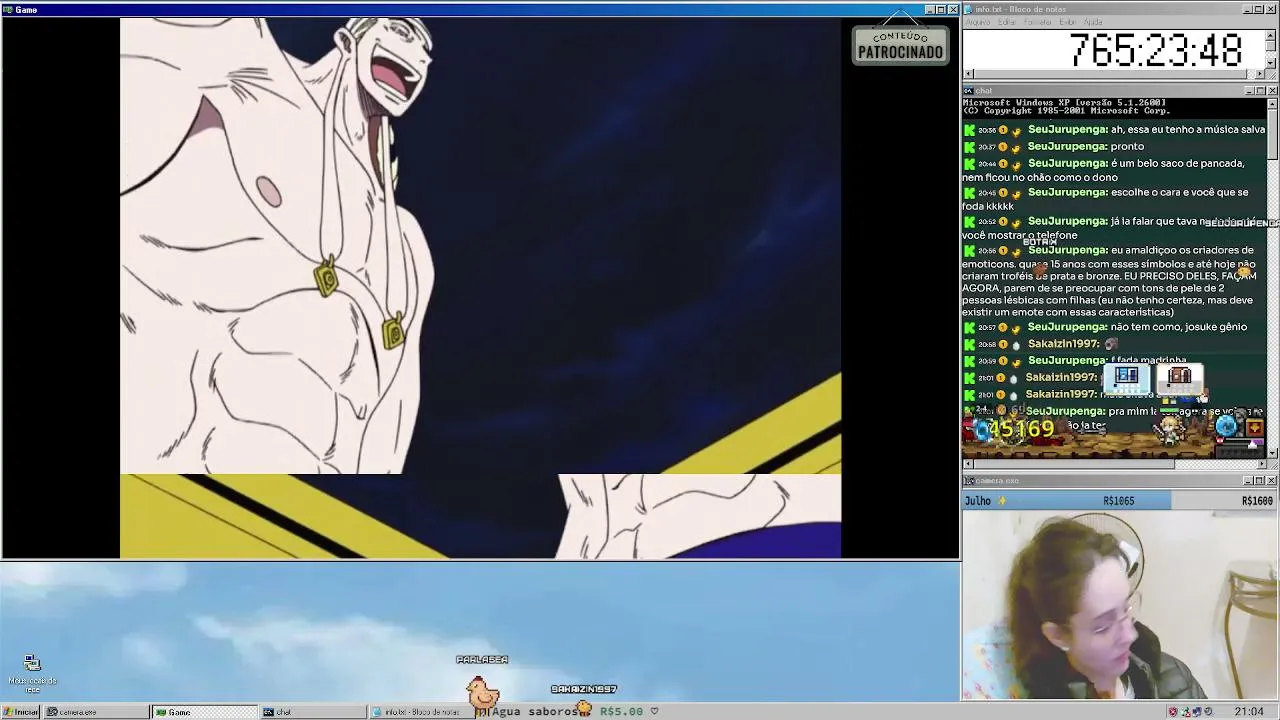Click the chat window scroll up arrow
The image size is (1280, 720).
click(x=1272, y=103)
